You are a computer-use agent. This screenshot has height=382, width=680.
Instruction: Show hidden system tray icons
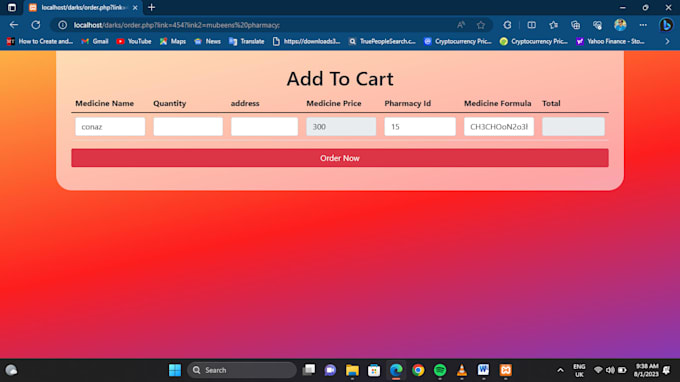560,370
